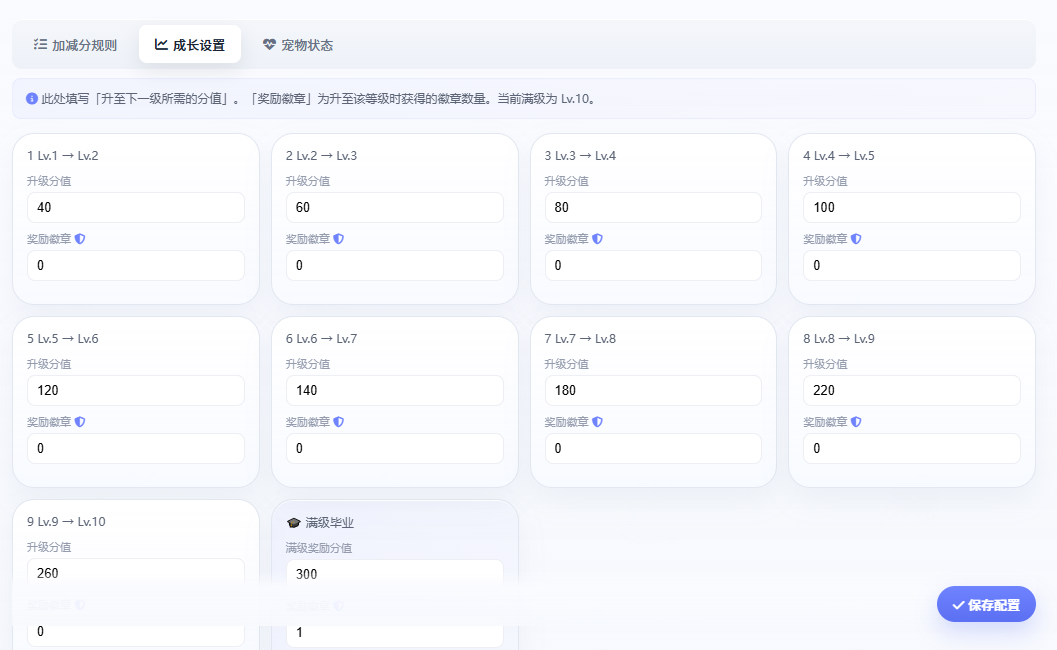Focus the 满级奖励分值 field with 300

click(x=394, y=574)
